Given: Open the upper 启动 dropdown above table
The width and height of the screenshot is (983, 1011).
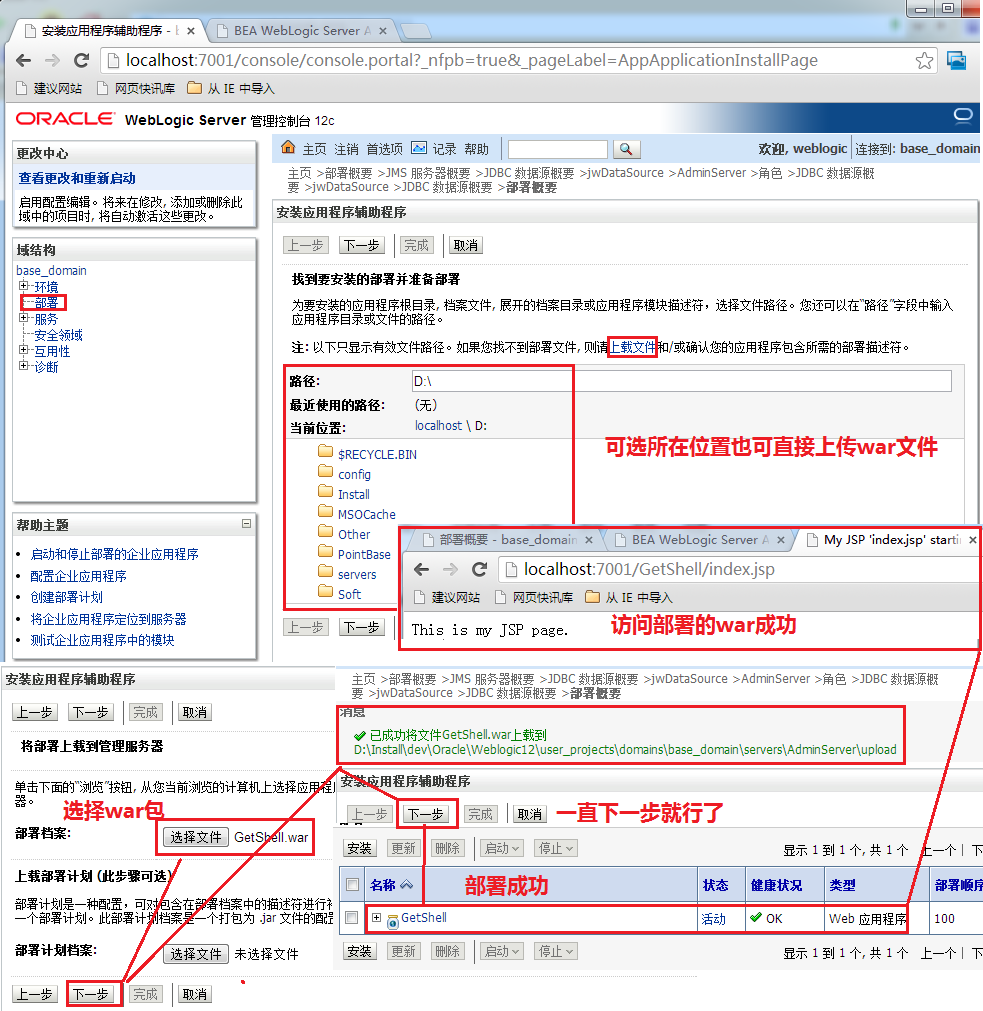Looking at the screenshot, I should 502,848.
